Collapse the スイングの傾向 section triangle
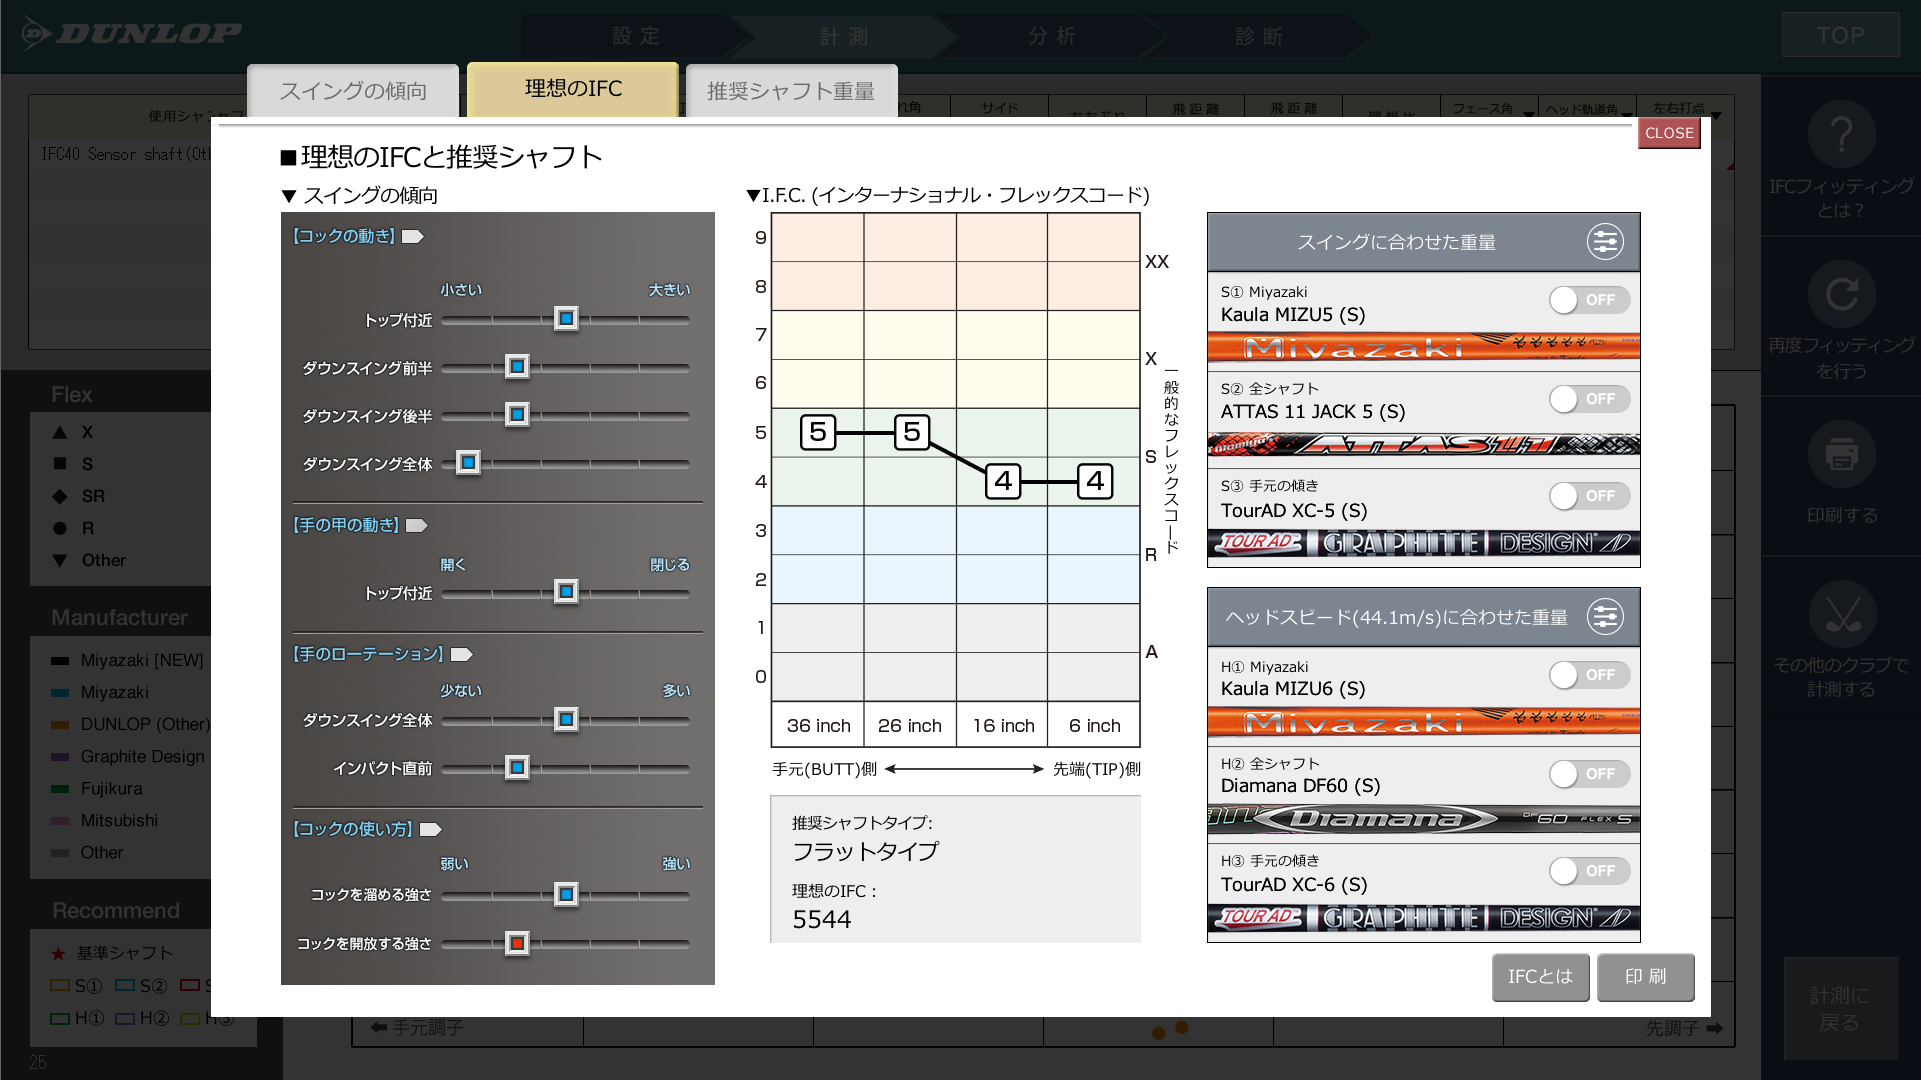 (289, 196)
